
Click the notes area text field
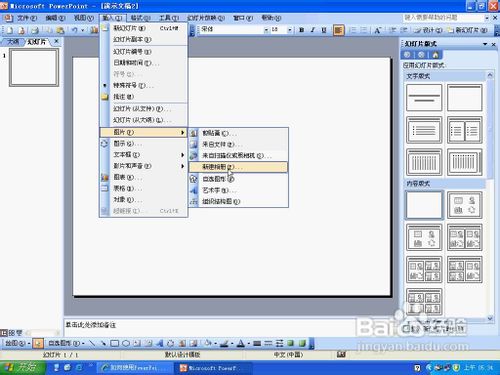coord(209,327)
